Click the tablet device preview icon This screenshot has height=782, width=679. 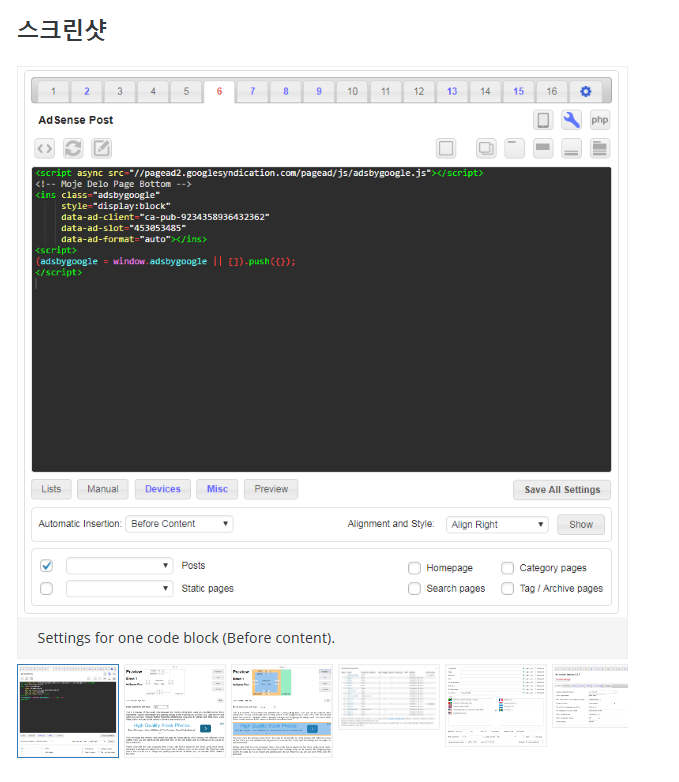tap(543, 120)
